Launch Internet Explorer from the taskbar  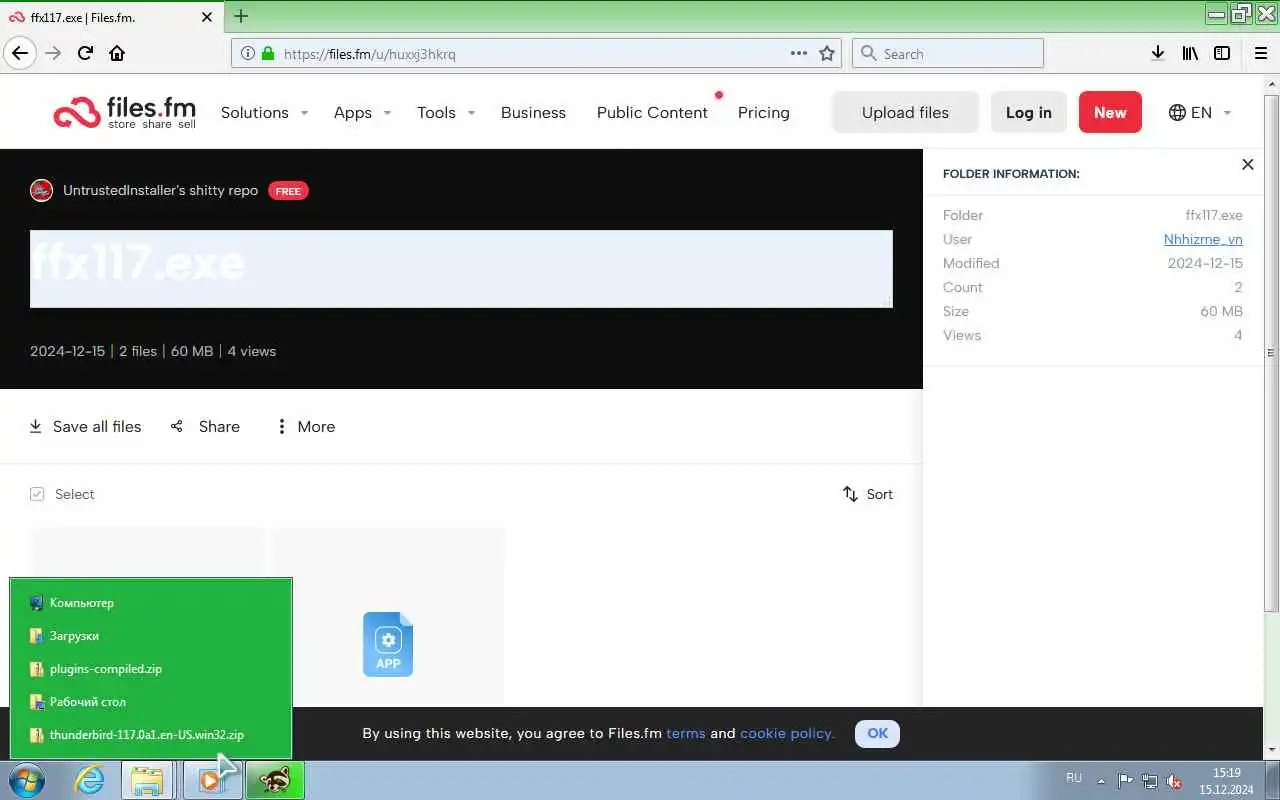pyautogui.click(x=90, y=780)
